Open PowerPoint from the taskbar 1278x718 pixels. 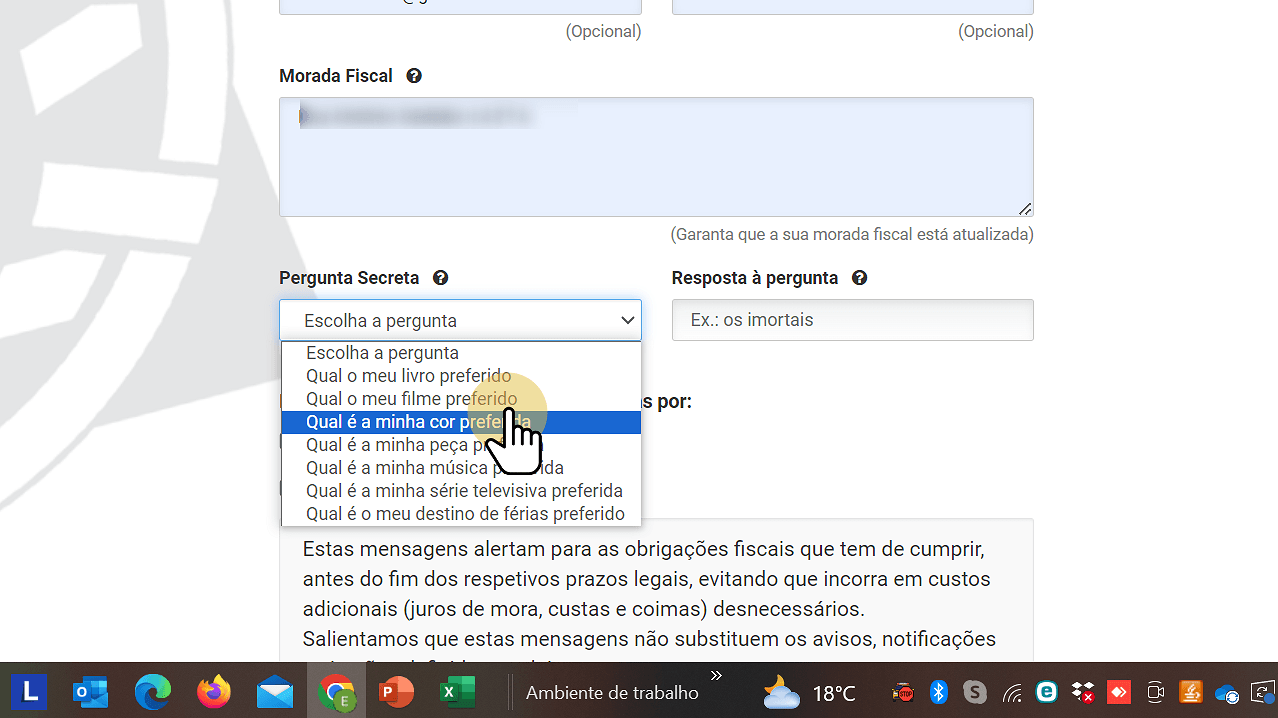coord(396,691)
